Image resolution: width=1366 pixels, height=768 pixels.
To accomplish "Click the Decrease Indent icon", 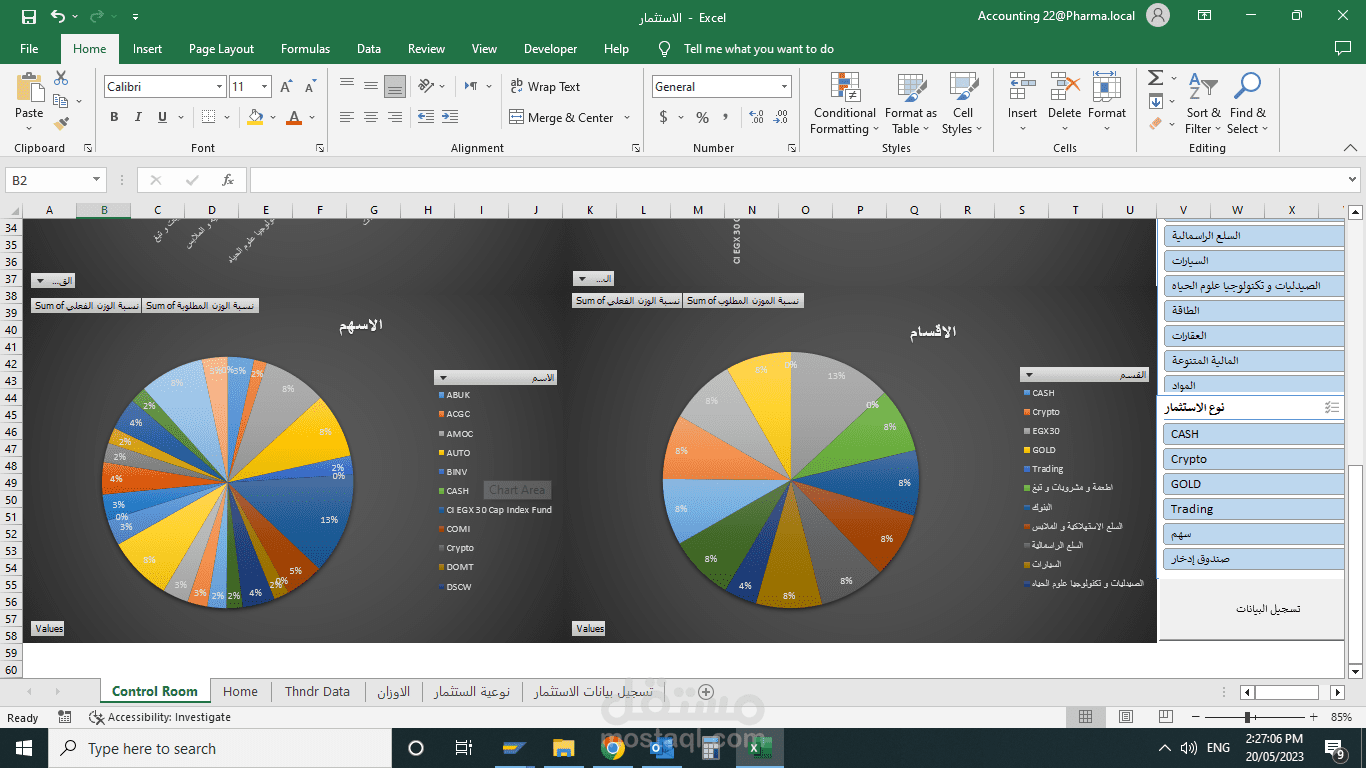I will tap(426, 117).
